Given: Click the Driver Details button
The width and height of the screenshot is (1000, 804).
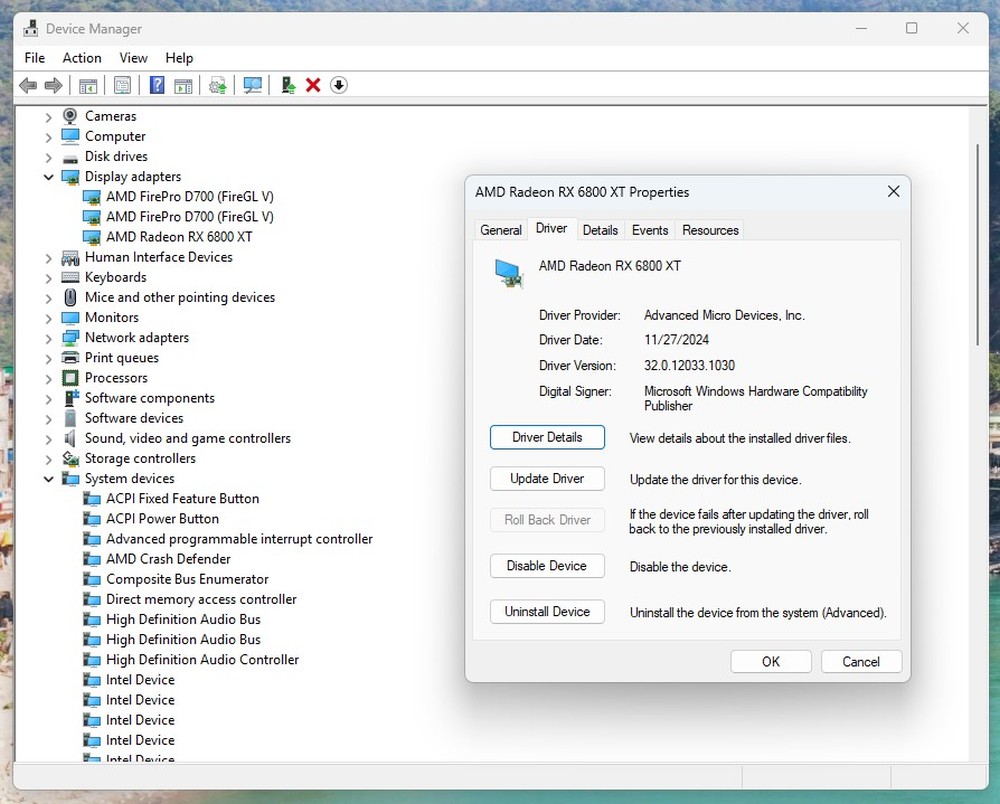Looking at the screenshot, I should [547, 437].
